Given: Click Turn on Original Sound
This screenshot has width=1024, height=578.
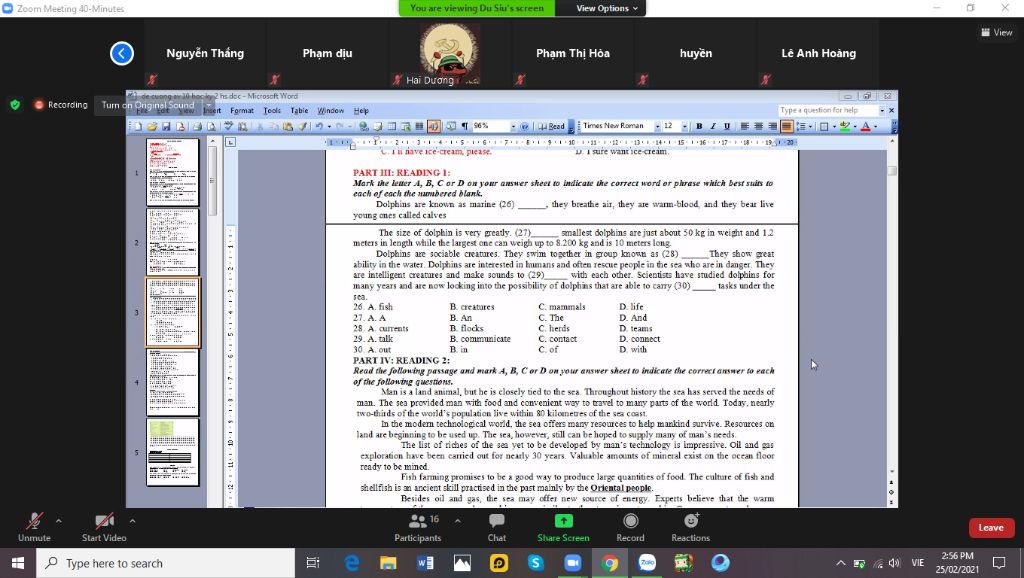Looking at the screenshot, I should [x=148, y=104].
